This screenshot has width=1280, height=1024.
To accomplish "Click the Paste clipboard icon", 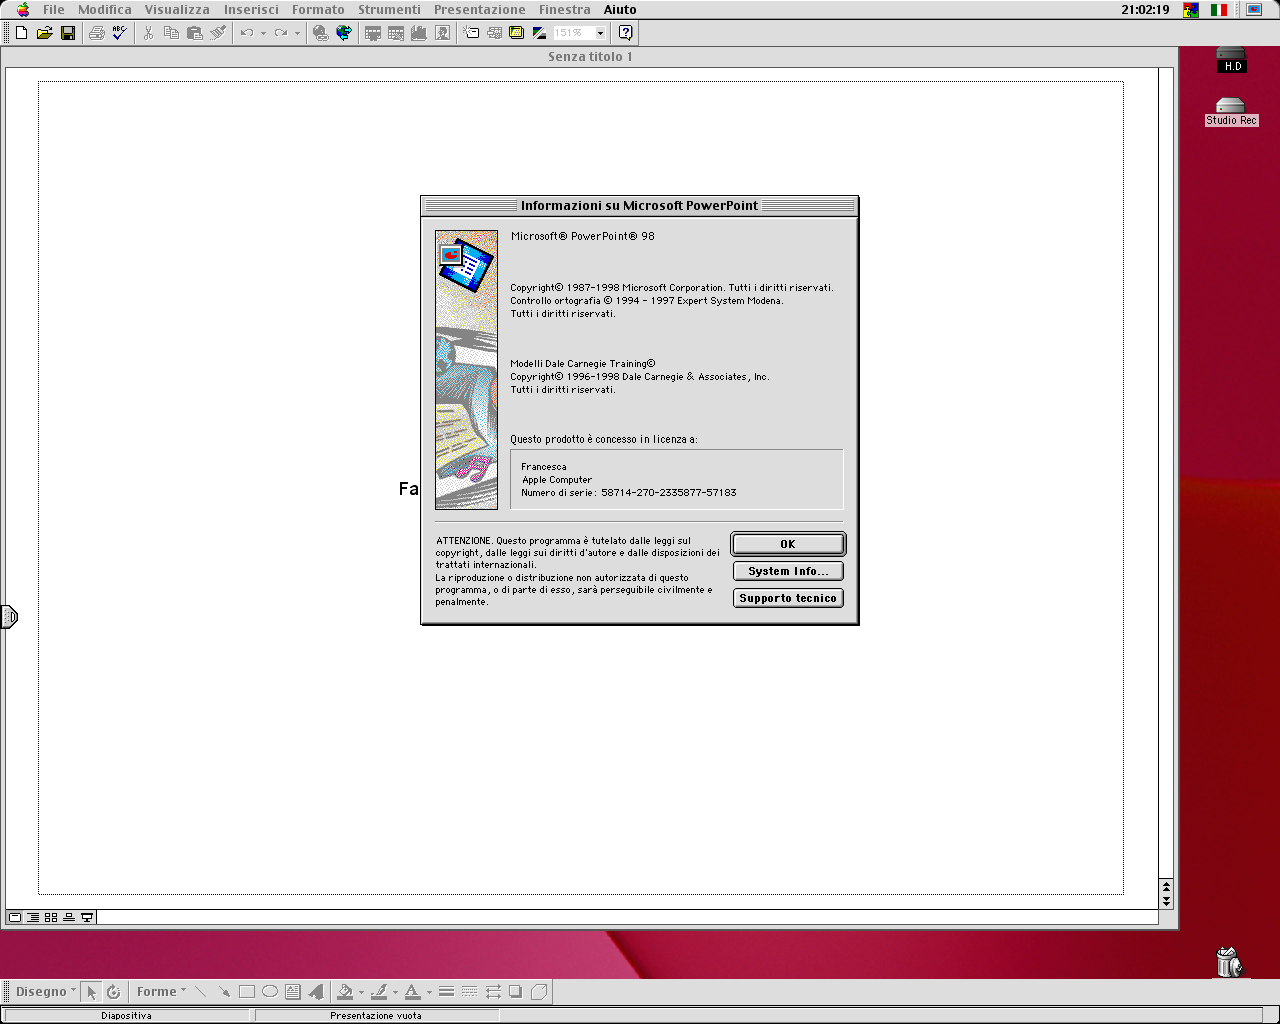I will click(x=194, y=33).
